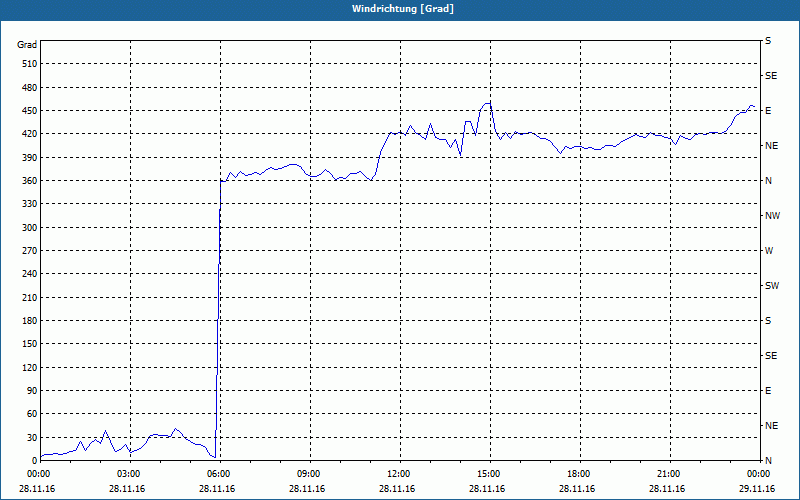Image resolution: width=800 pixels, height=500 pixels.
Task: Click the 29.11.16 date label
Action: 757,489
